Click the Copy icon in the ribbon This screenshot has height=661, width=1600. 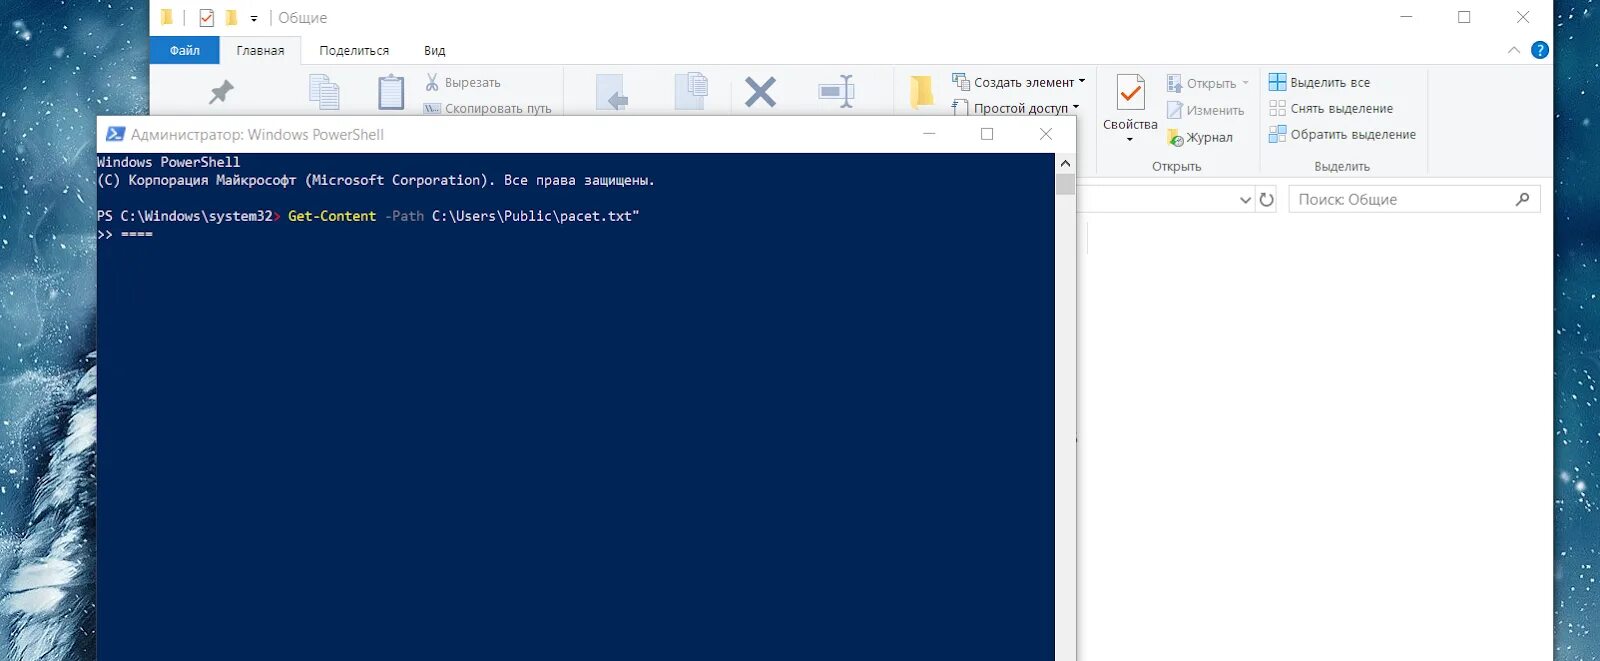tap(324, 92)
